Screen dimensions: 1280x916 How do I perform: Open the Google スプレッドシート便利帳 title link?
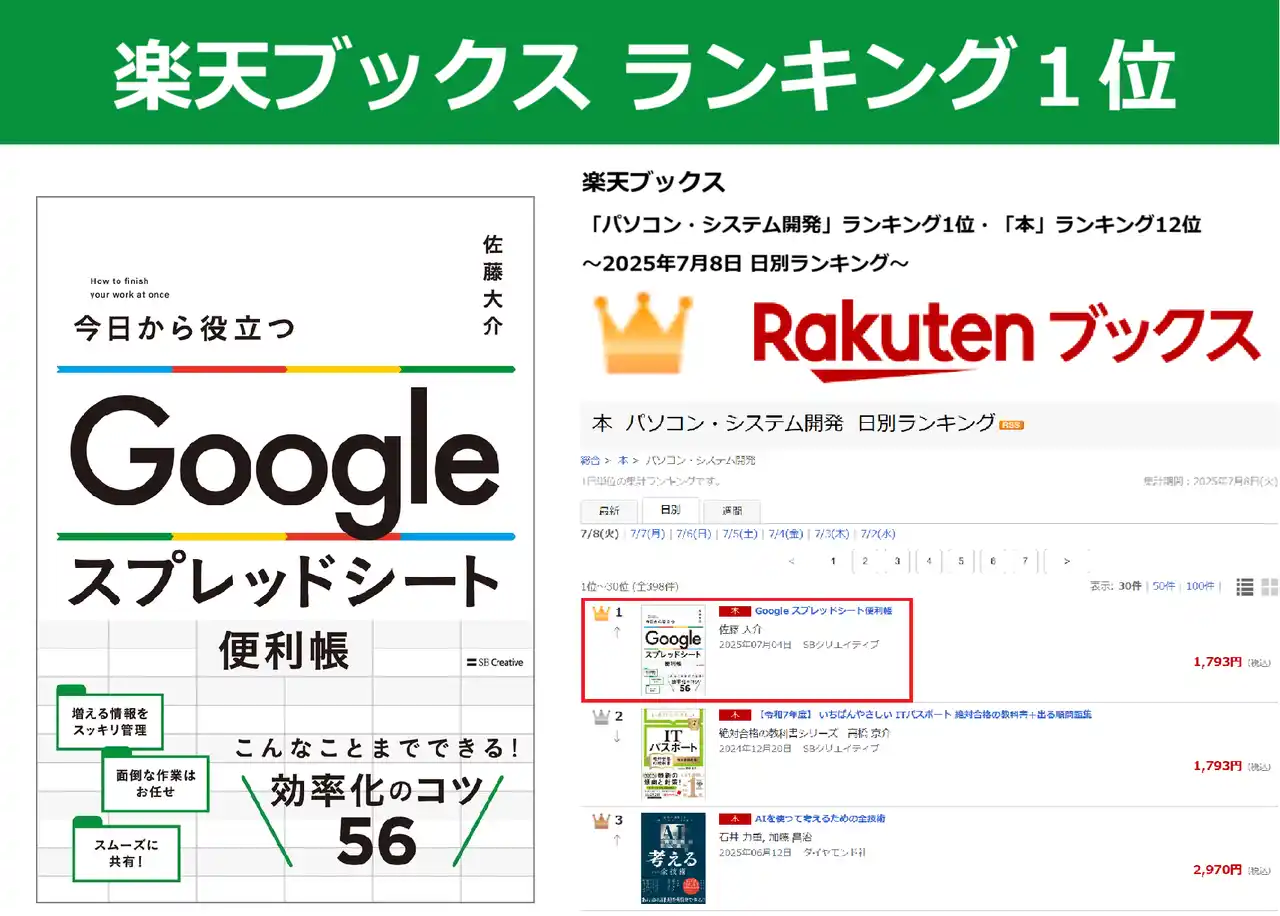[823, 611]
